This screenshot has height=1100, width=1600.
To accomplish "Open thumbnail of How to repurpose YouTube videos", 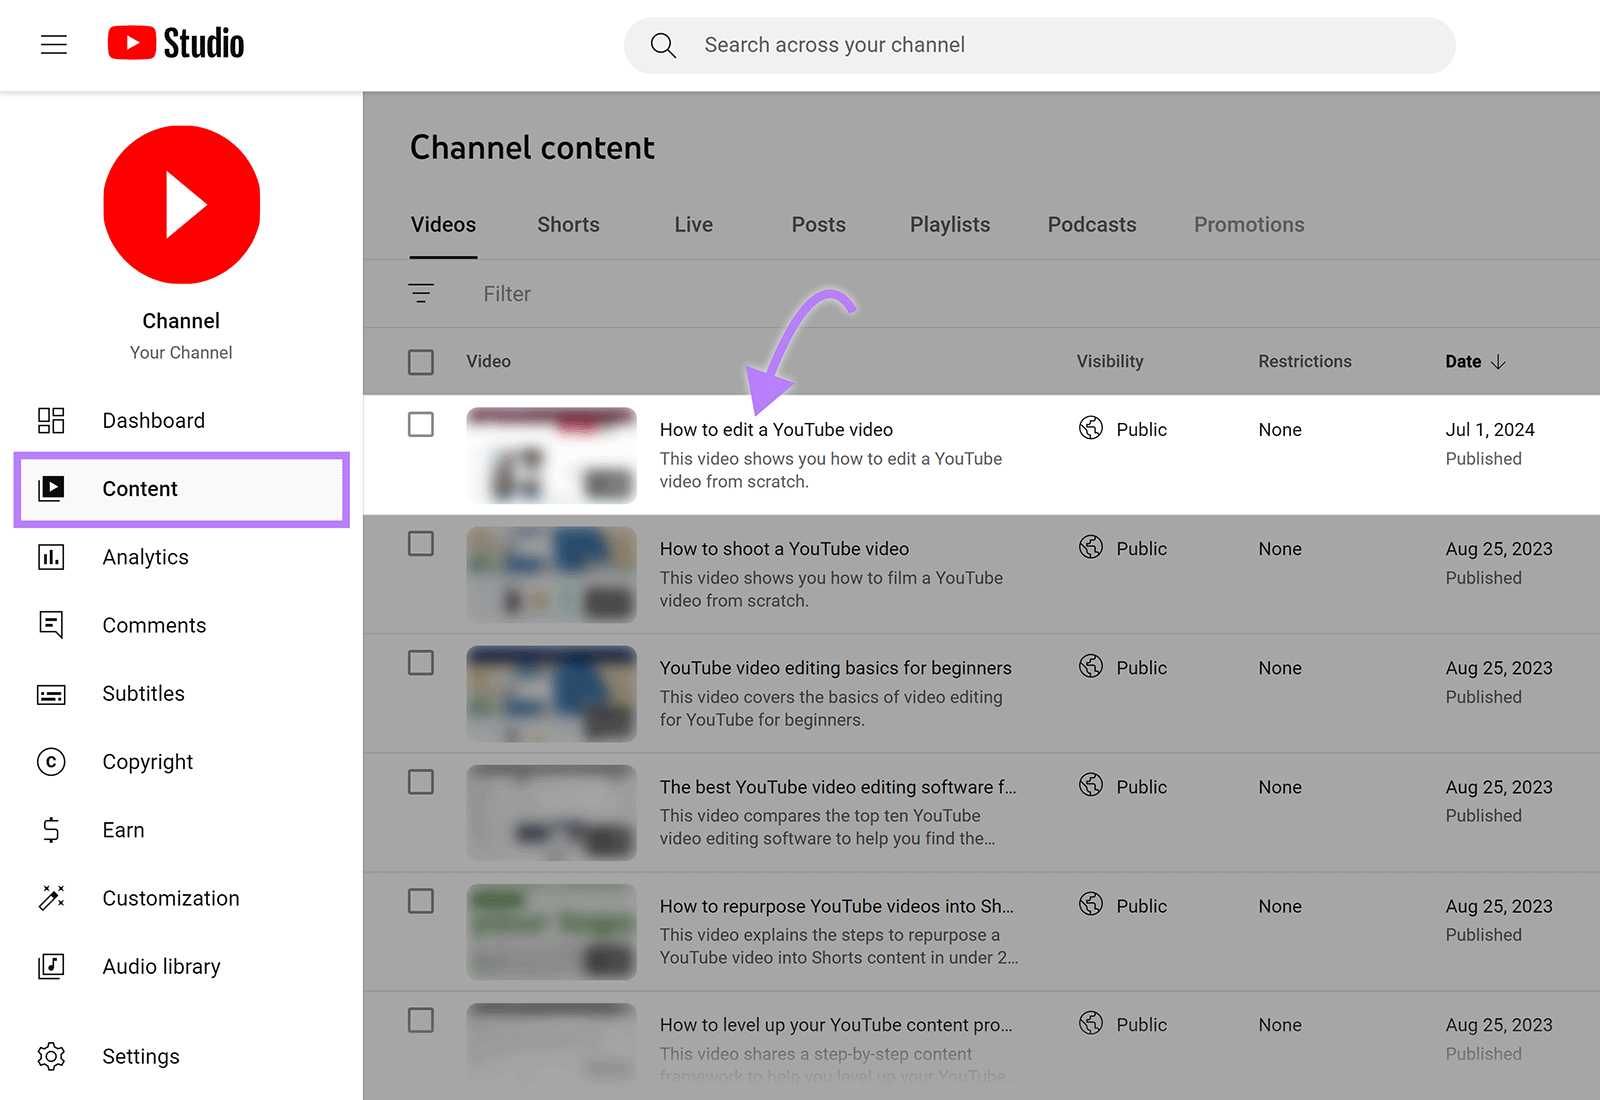I will [x=551, y=931].
